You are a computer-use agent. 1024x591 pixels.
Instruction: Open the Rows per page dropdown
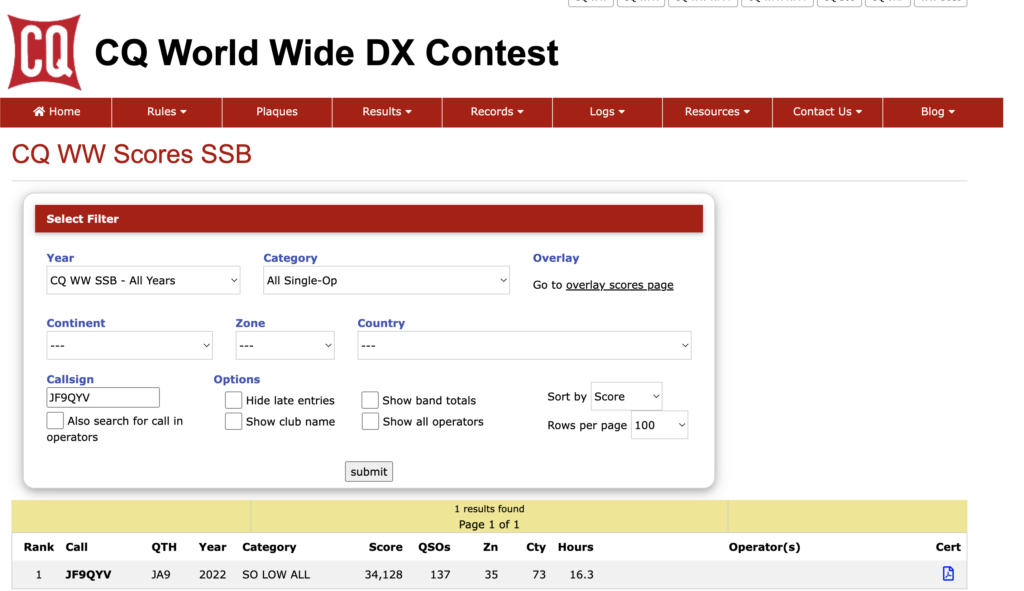click(x=659, y=425)
